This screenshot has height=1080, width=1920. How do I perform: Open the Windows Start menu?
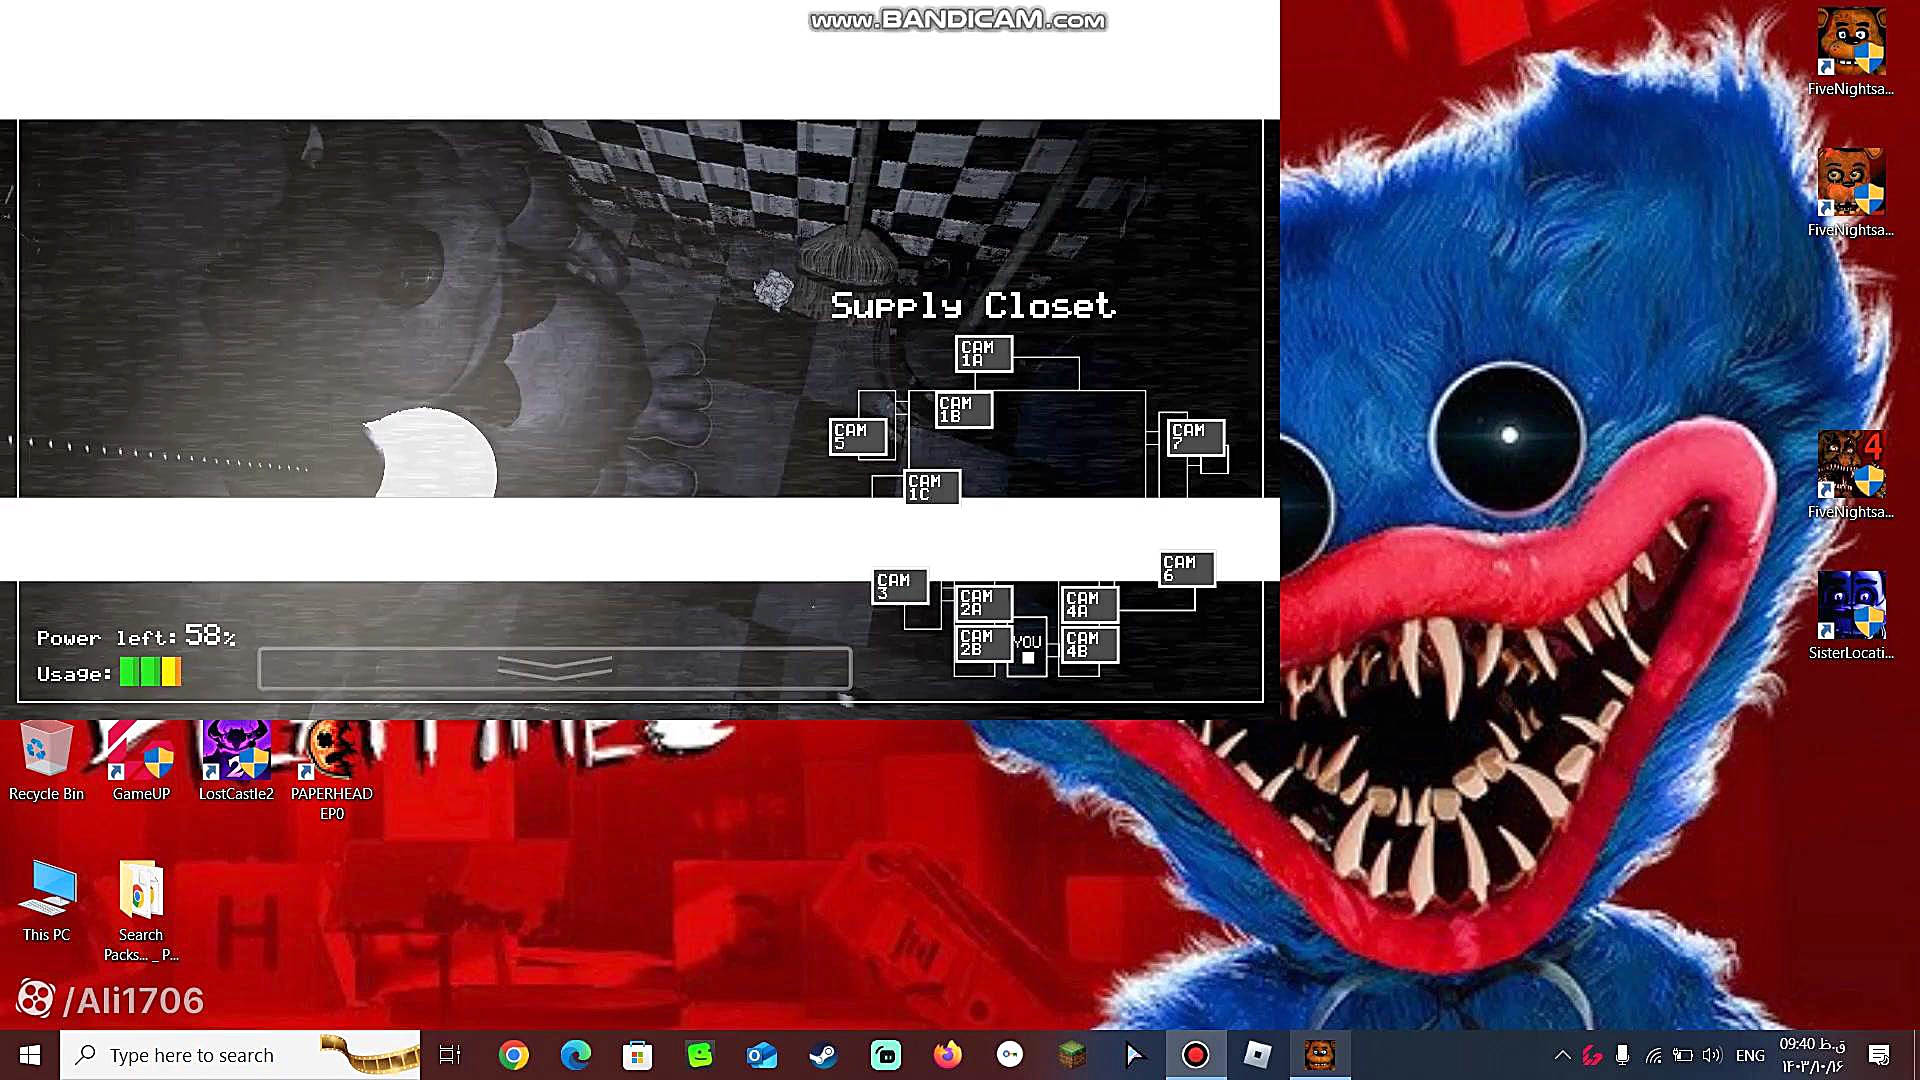(x=30, y=1055)
